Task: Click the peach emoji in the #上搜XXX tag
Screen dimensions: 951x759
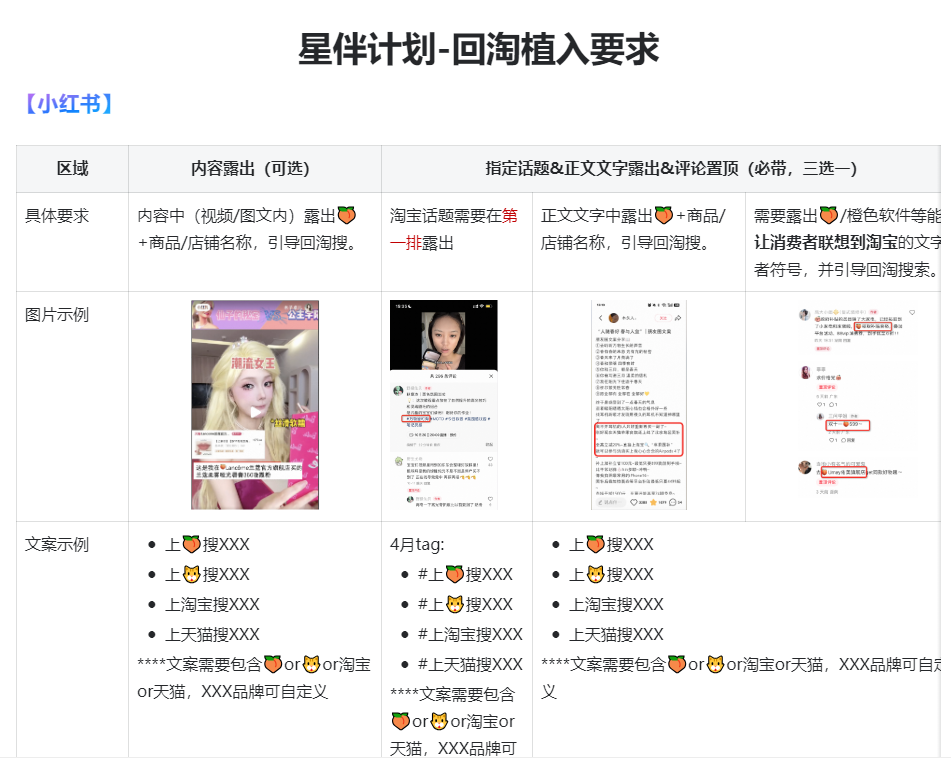Action: point(455,575)
